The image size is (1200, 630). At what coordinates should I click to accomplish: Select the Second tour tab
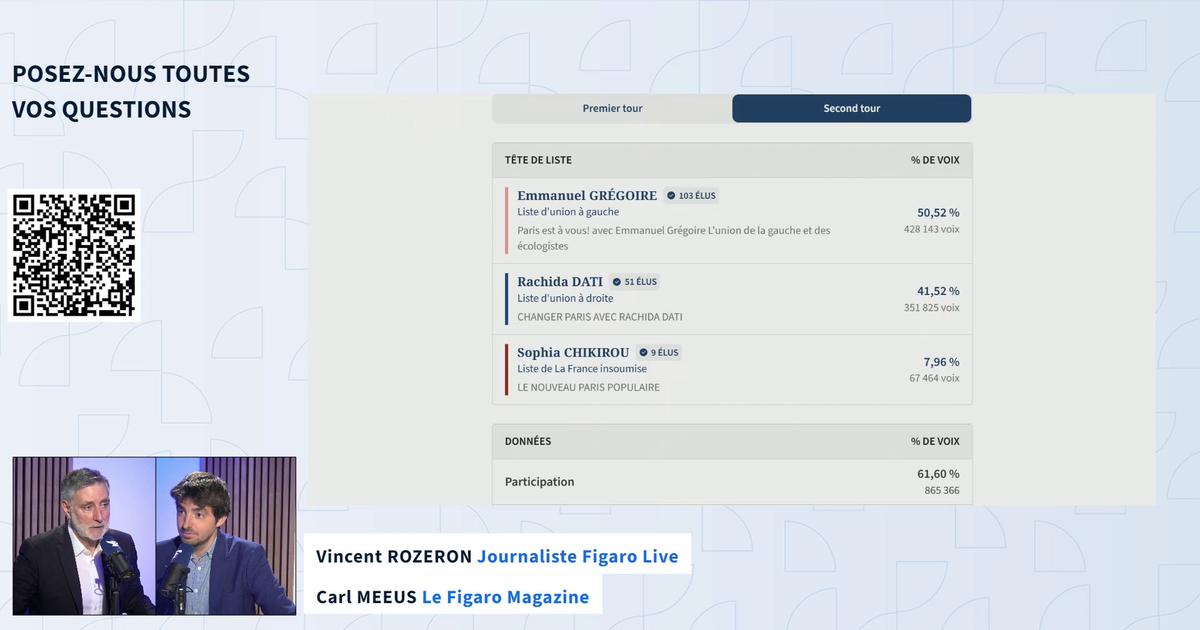(852, 108)
